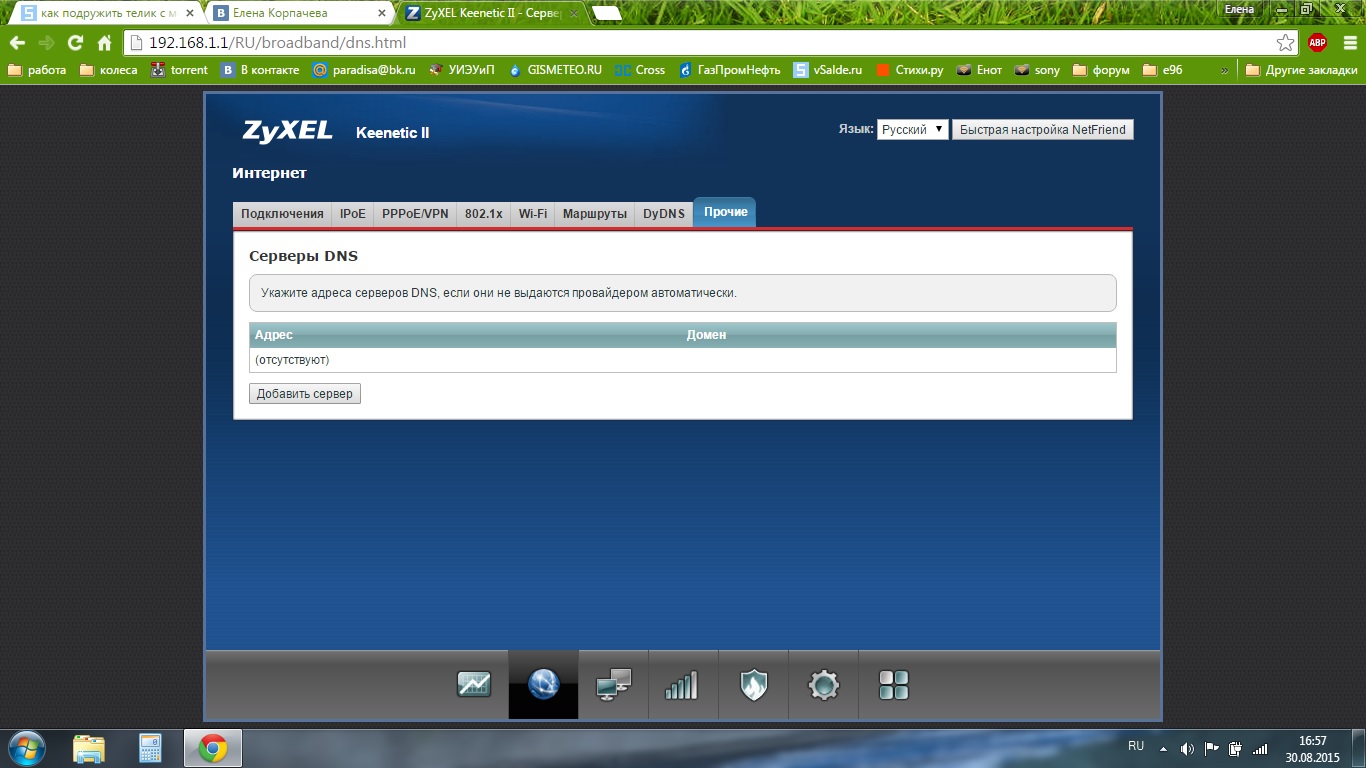Click the address bar URL field
The width and height of the screenshot is (1366, 768).
[700, 43]
